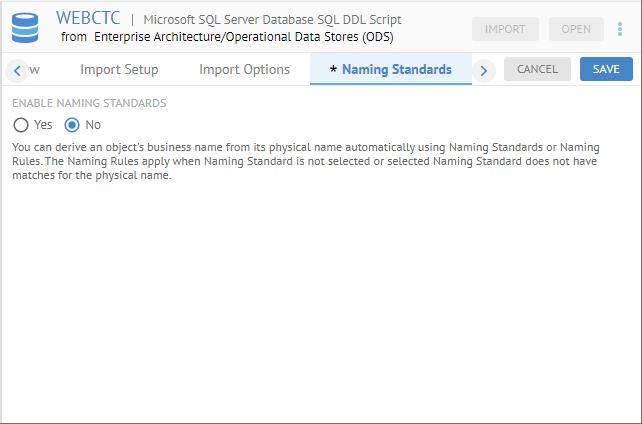Open the Import Options tab
Image resolution: width=642 pixels, height=424 pixels.
pos(244,70)
